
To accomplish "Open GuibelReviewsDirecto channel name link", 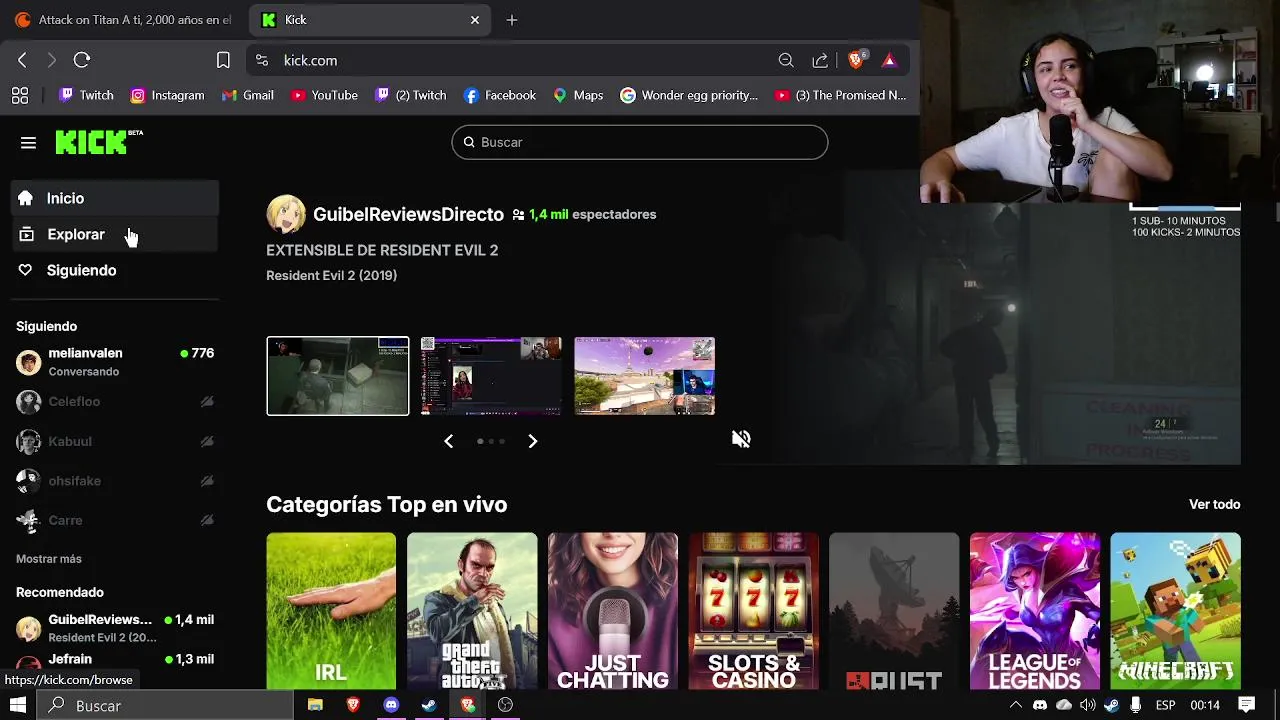I will click(408, 214).
